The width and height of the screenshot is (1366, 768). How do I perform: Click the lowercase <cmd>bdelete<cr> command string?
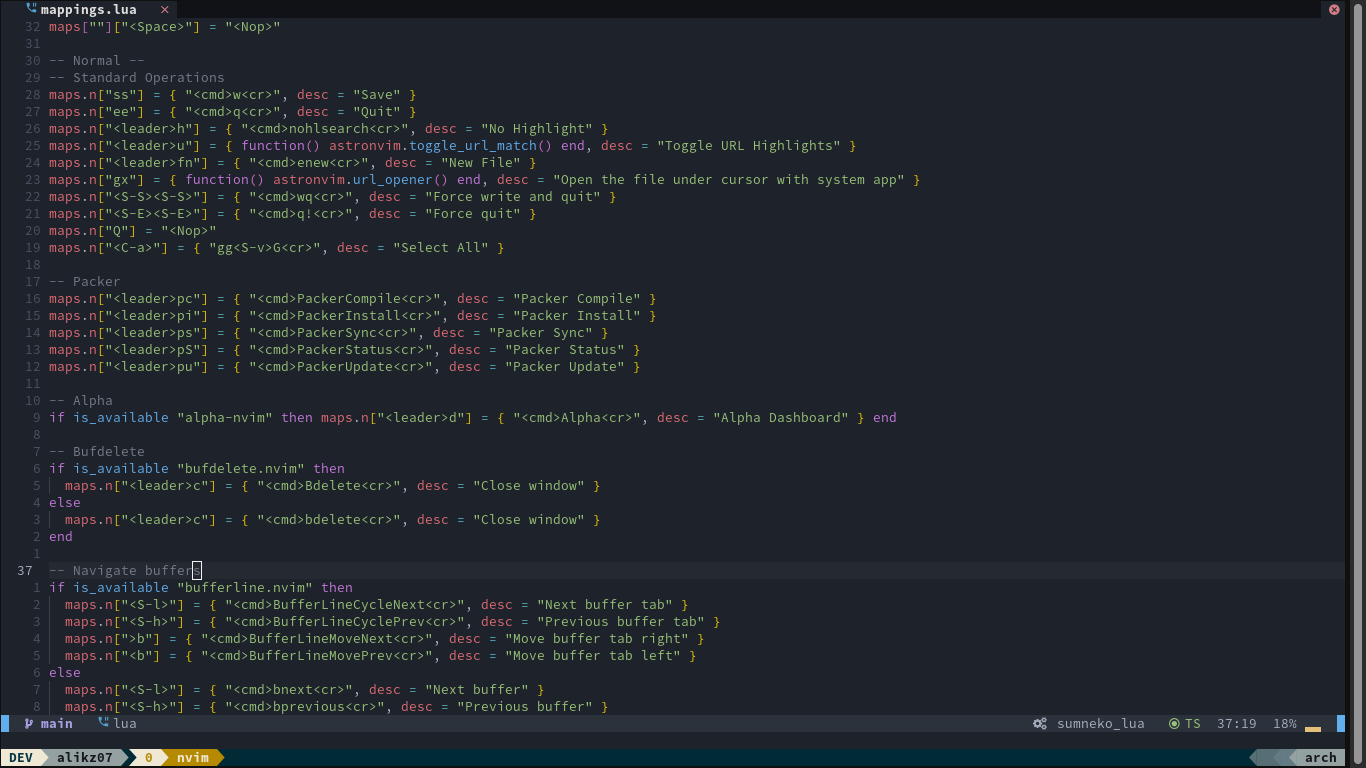click(329, 519)
